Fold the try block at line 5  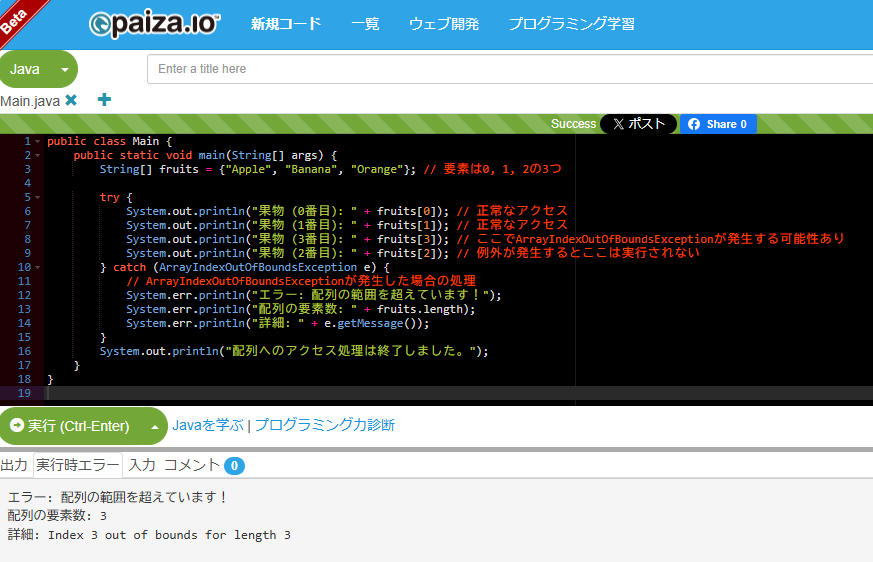[38, 198]
